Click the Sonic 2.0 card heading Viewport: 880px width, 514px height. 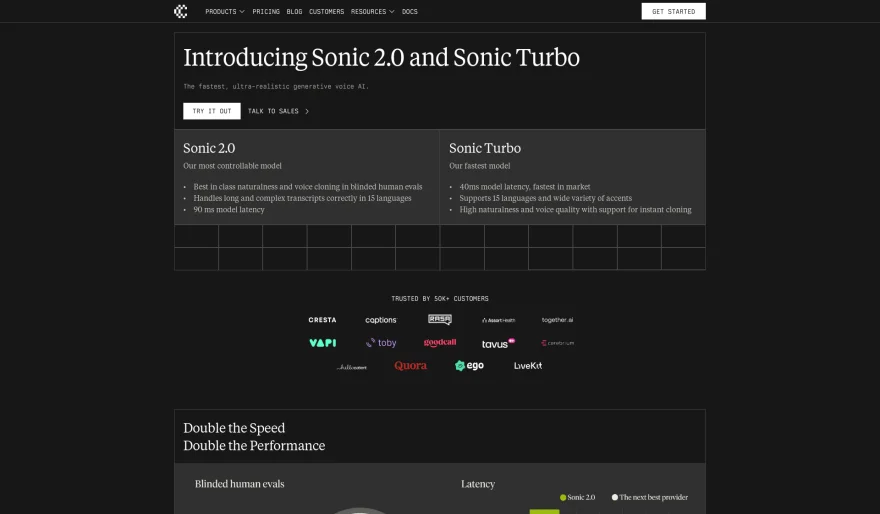tap(209, 148)
